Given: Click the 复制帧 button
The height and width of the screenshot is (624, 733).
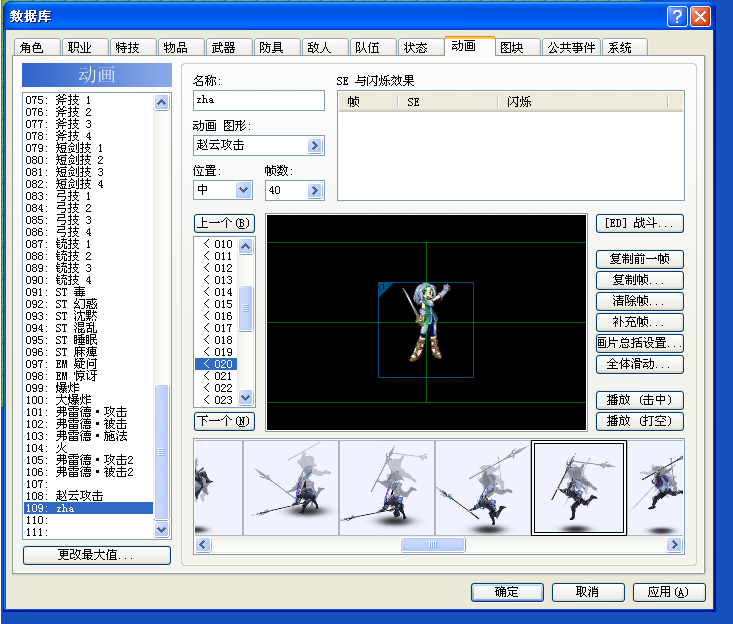Looking at the screenshot, I should (x=640, y=280).
